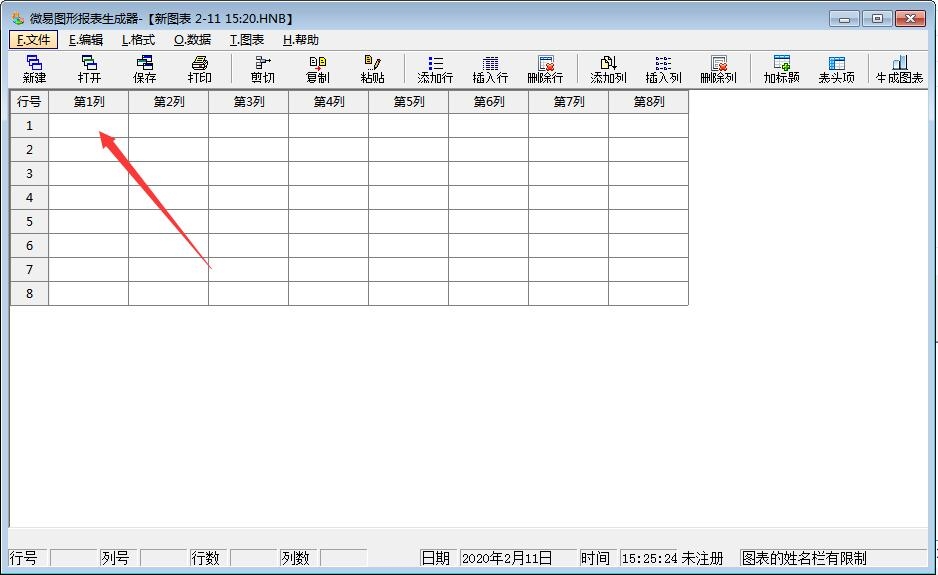
Task: Insert a row with 插入行
Action: (490, 69)
